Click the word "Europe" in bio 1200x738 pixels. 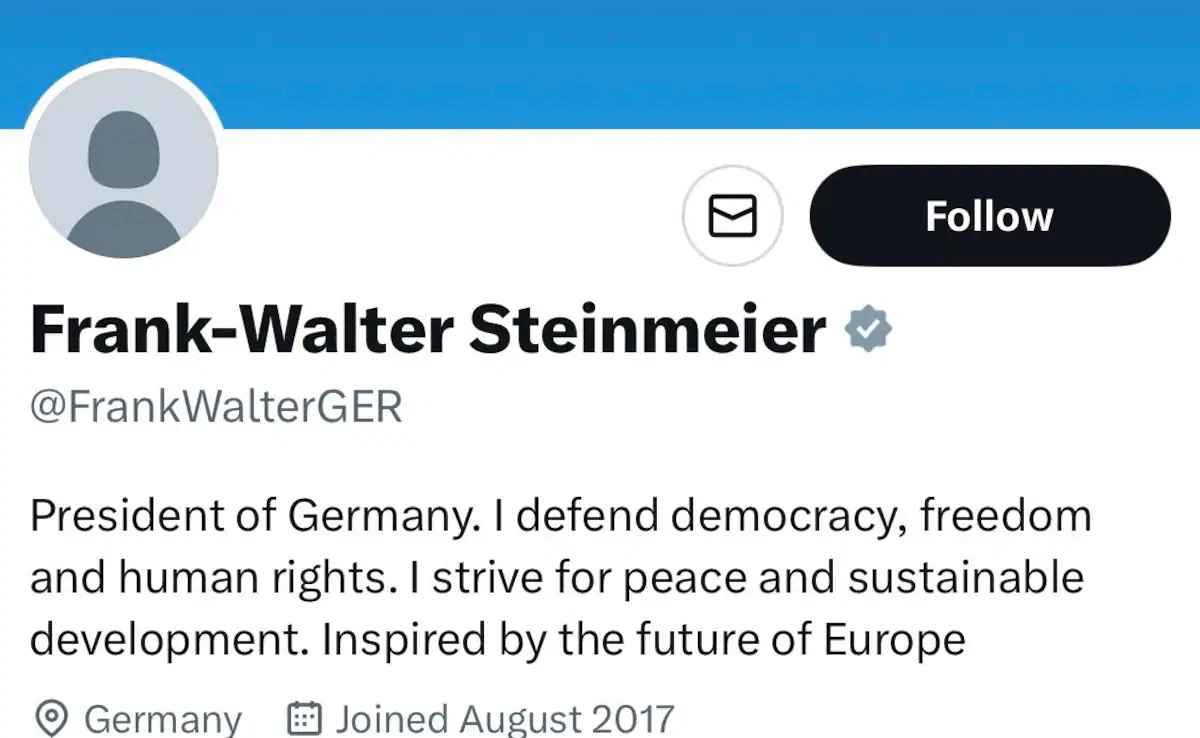pos(894,640)
